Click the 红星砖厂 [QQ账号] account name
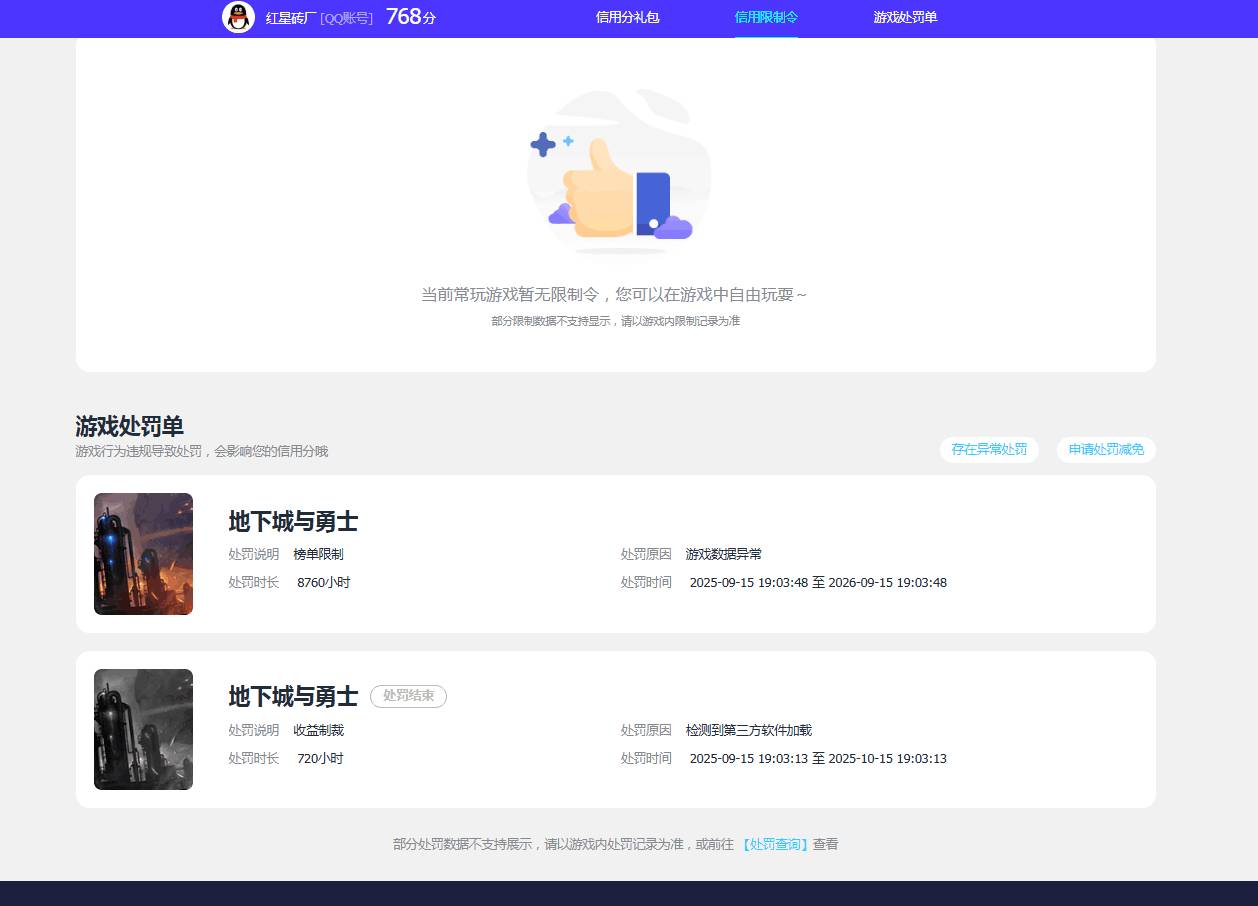The image size is (1258, 906). pyautogui.click(x=318, y=17)
